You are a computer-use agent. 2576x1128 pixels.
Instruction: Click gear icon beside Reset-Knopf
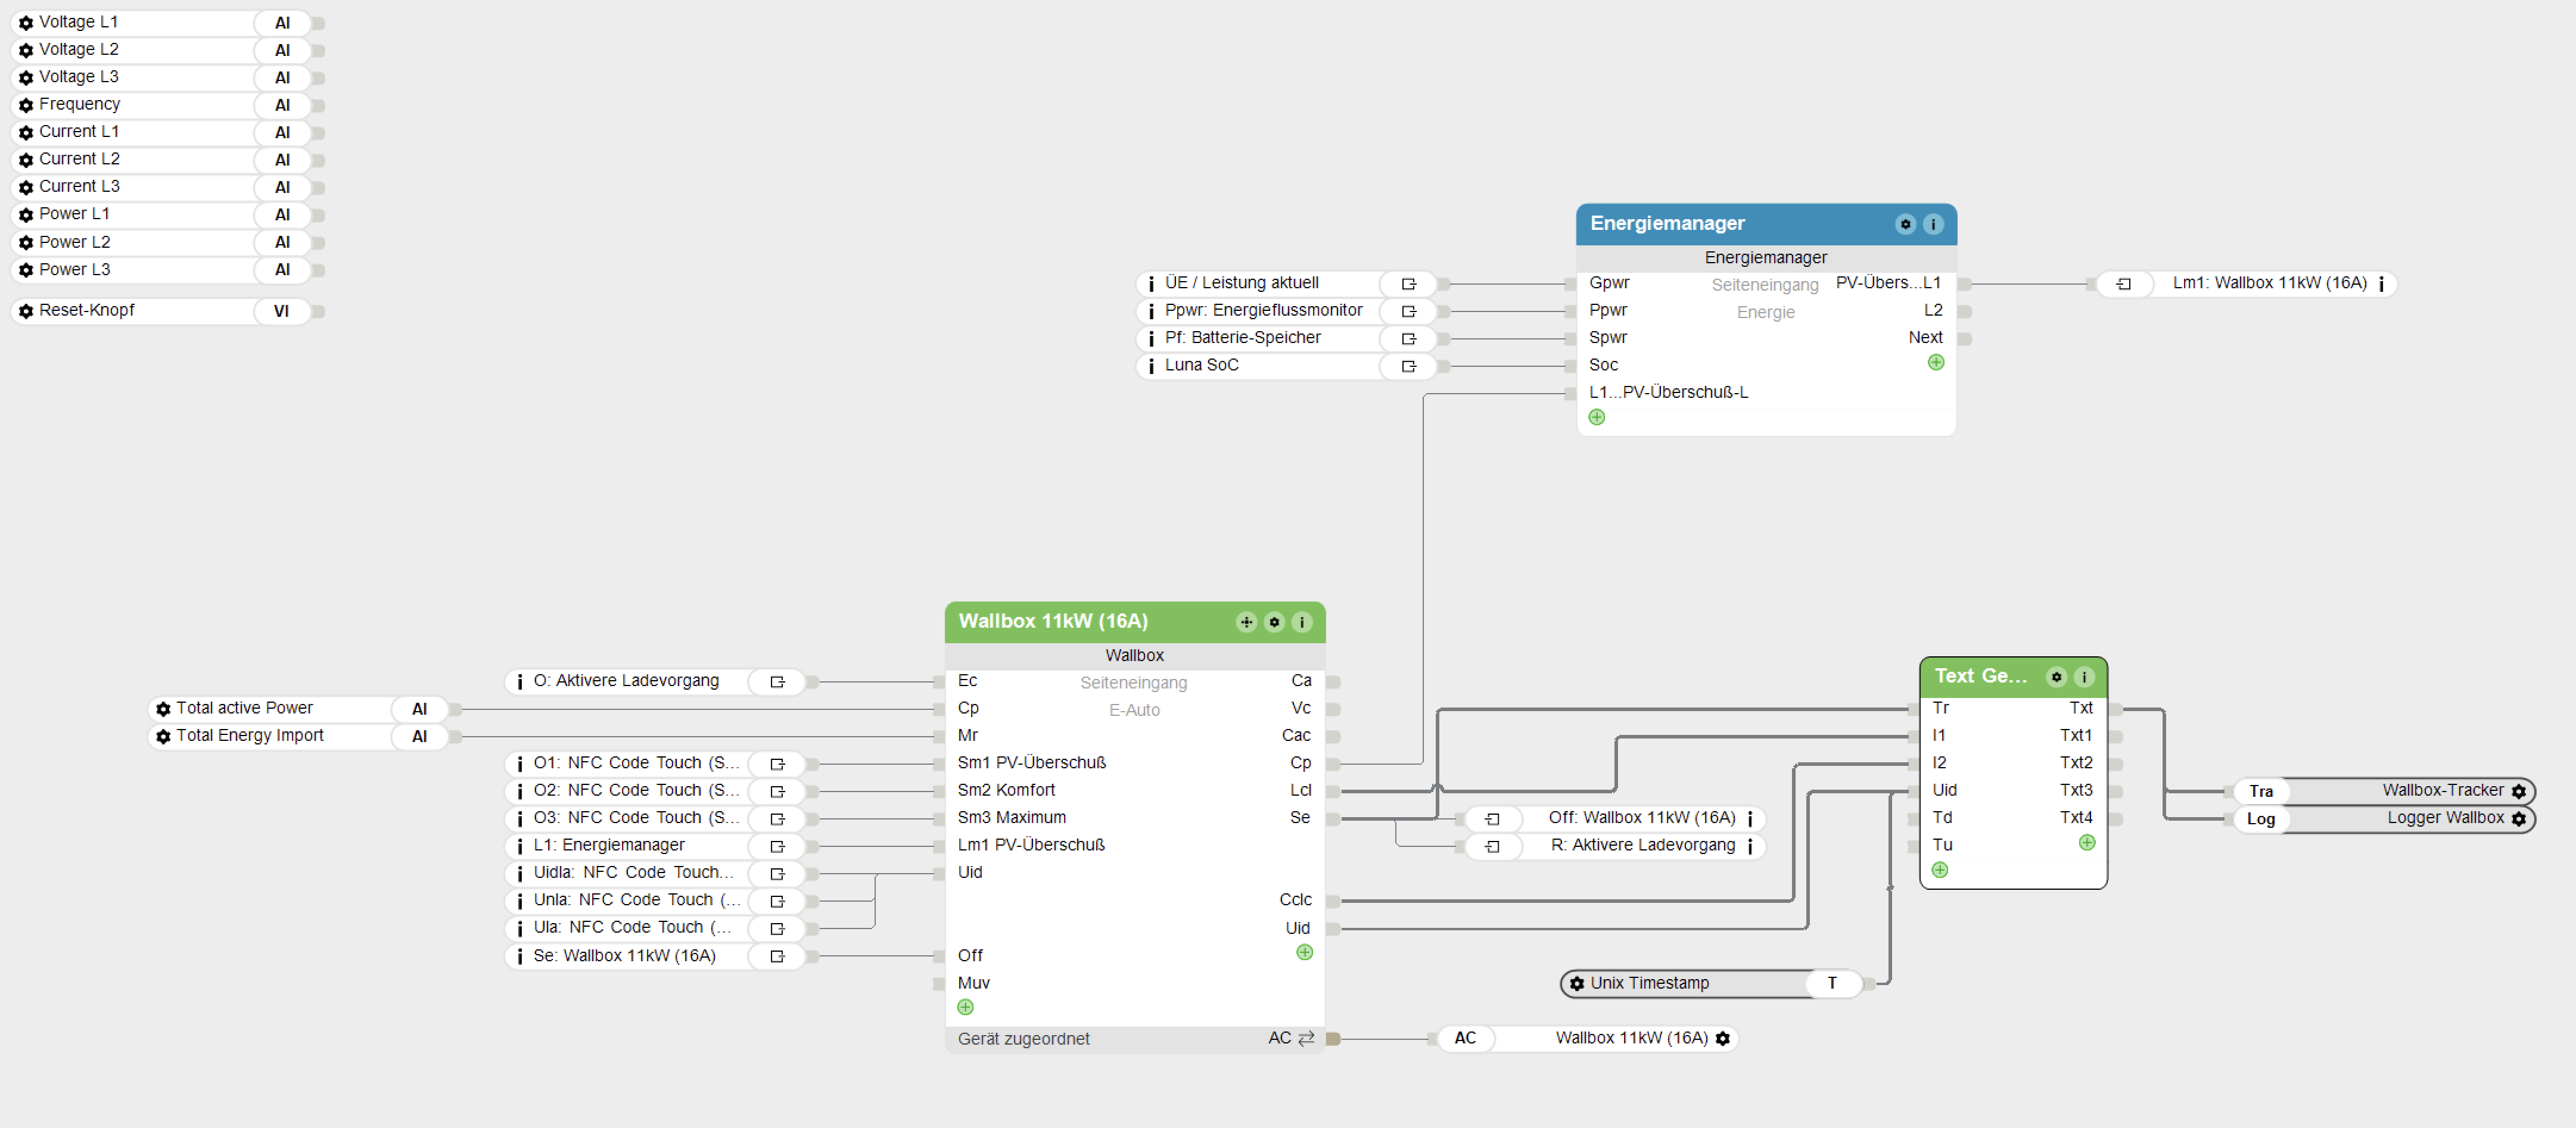click(26, 311)
